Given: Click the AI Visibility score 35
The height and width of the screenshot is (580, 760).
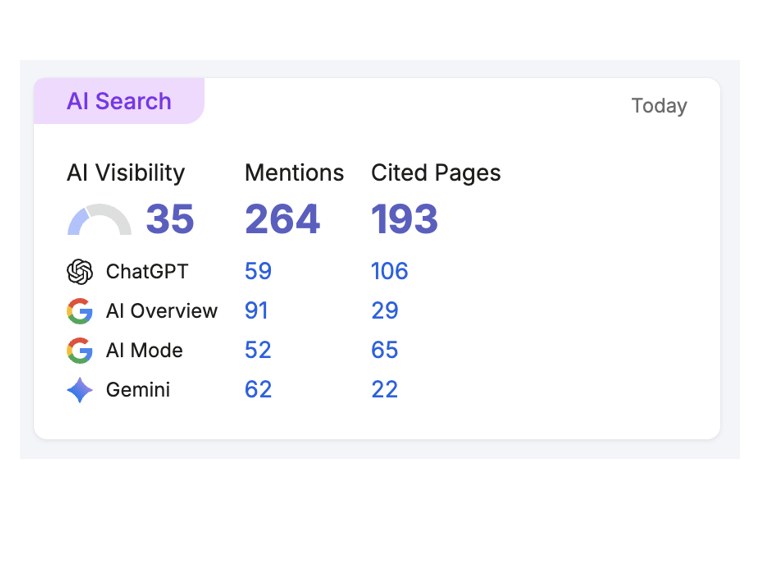Looking at the screenshot, I should point(170,219).
